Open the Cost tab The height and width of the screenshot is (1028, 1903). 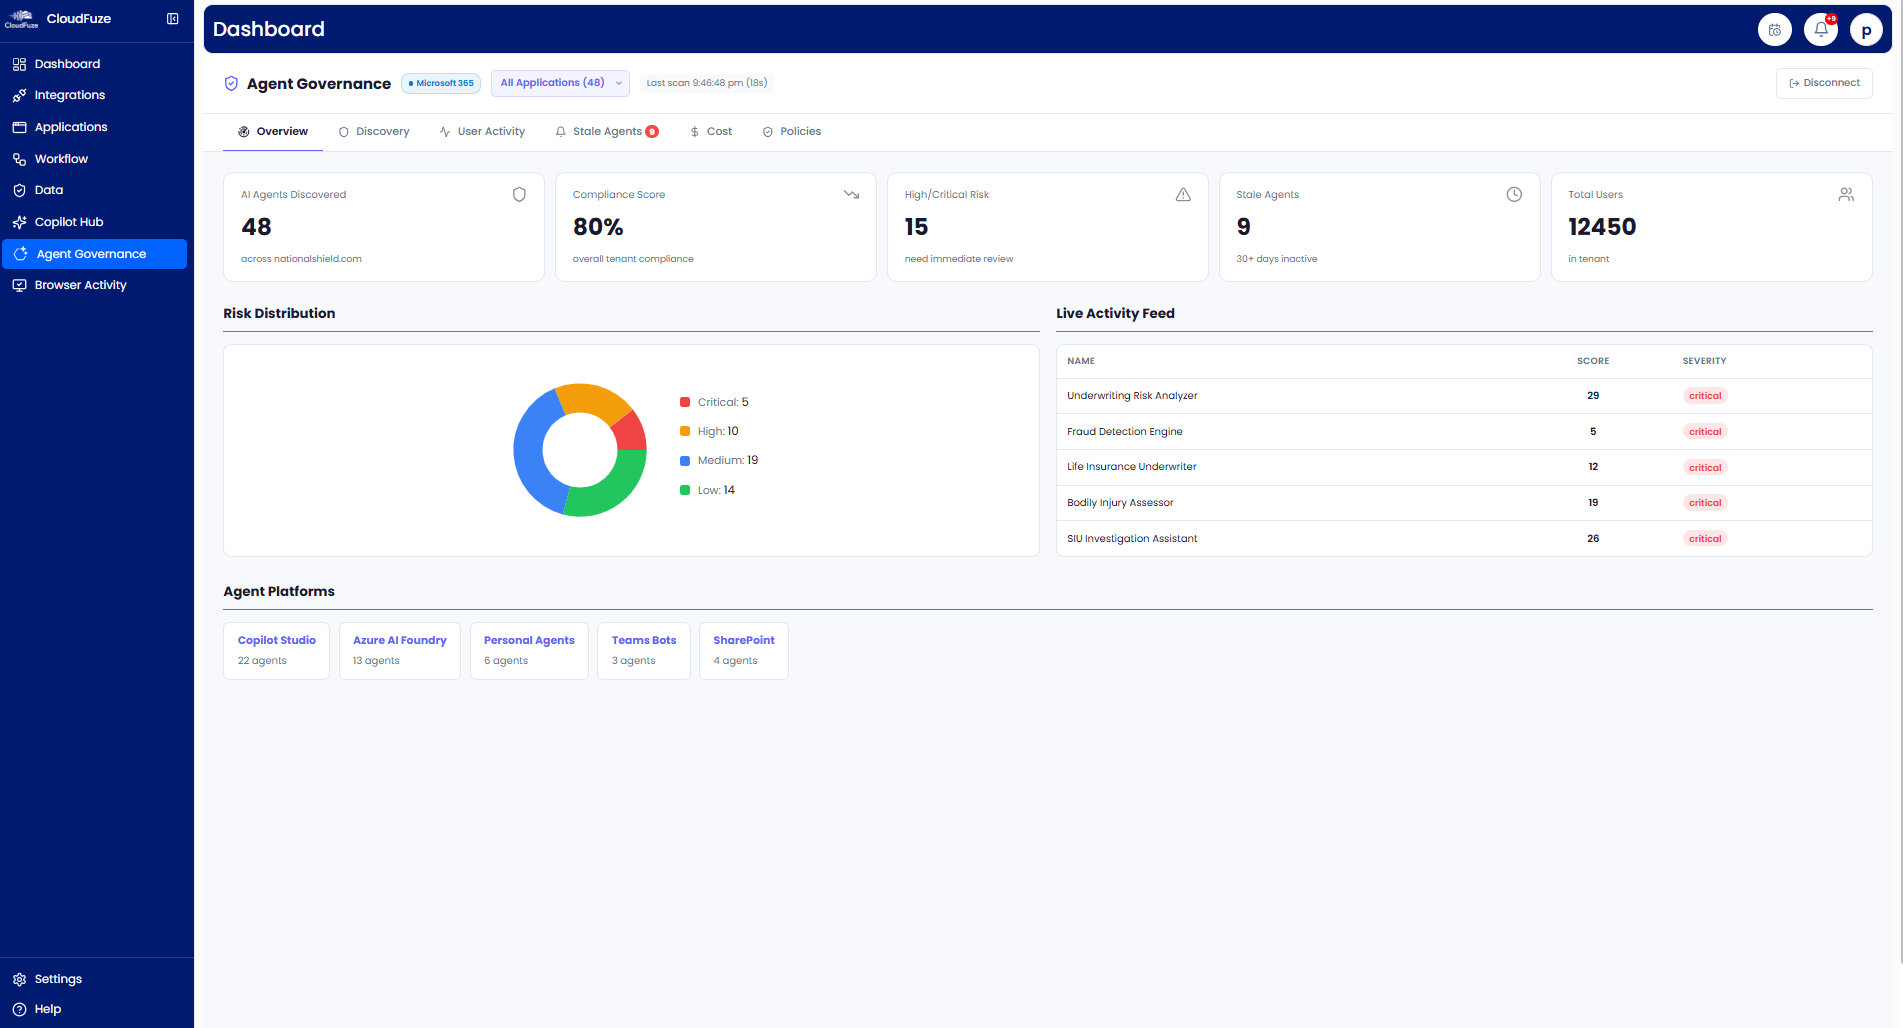click(x=711, y=132)
